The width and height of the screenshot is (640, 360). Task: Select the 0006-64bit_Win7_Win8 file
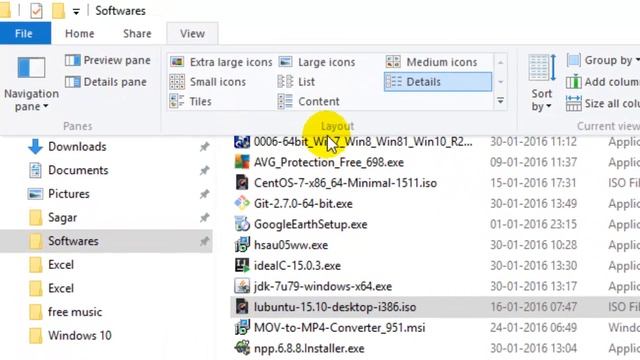(x=363, y=142)
